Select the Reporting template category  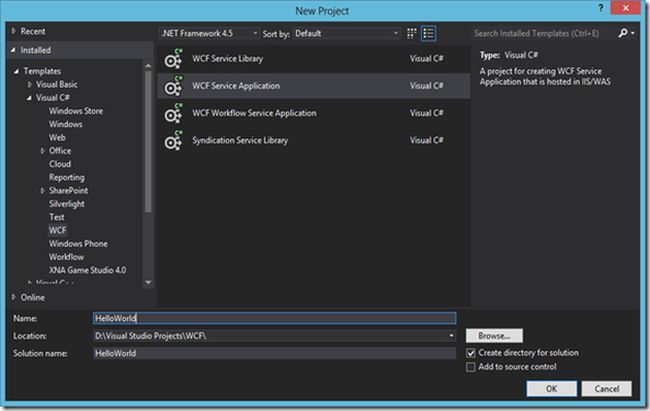pyautogui.click(x=67, y=178)
